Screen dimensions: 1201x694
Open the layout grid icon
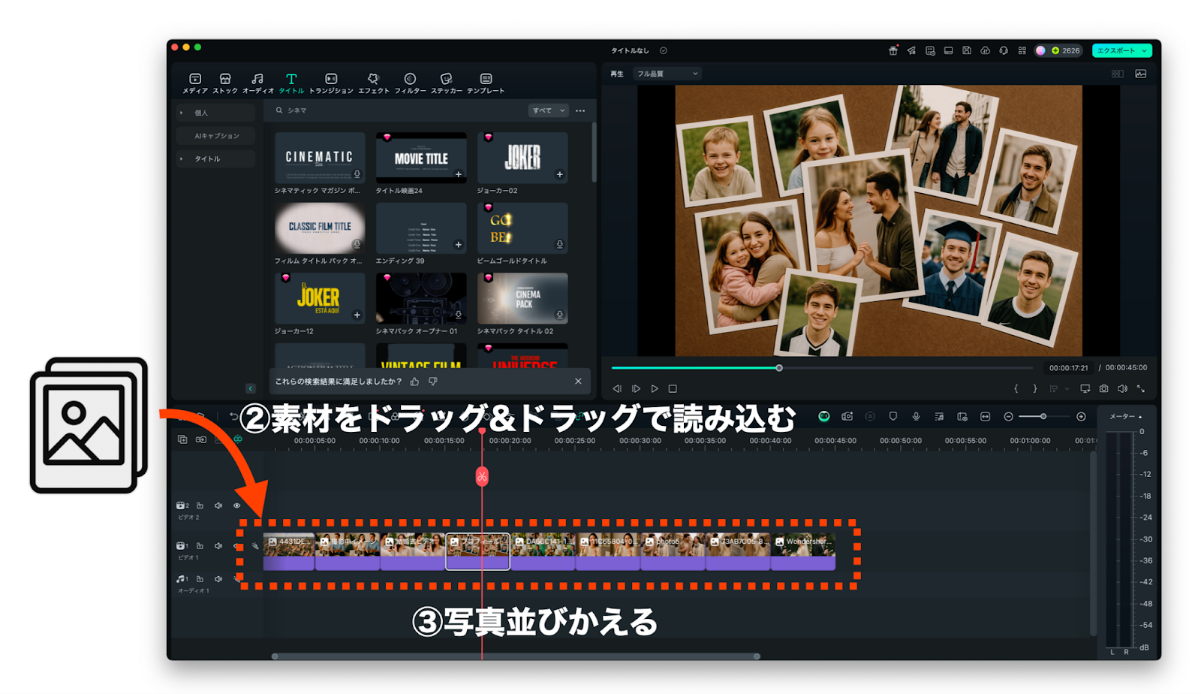pos(1021,50)
